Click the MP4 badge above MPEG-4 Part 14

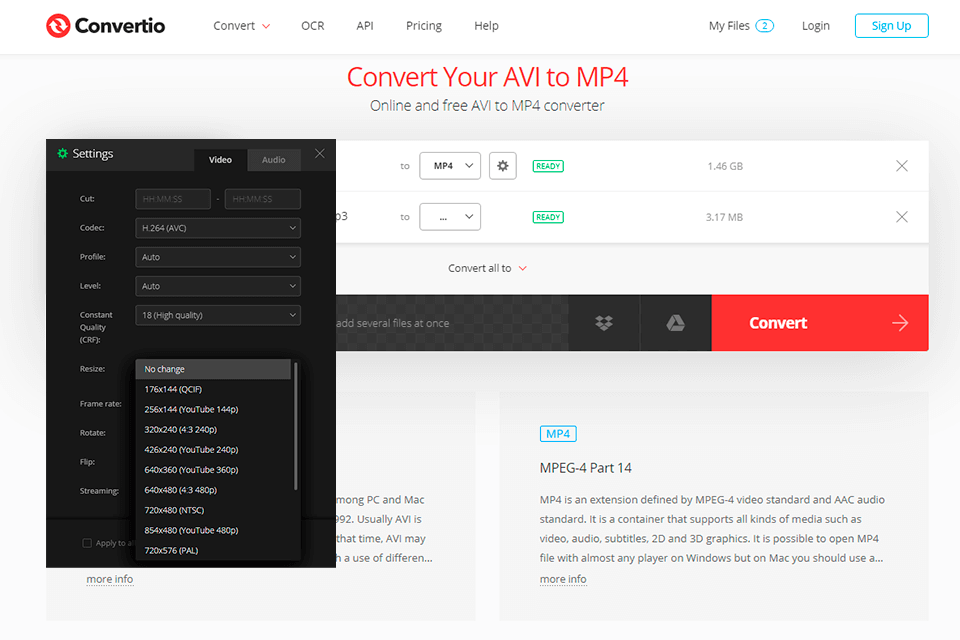[558, 433]
